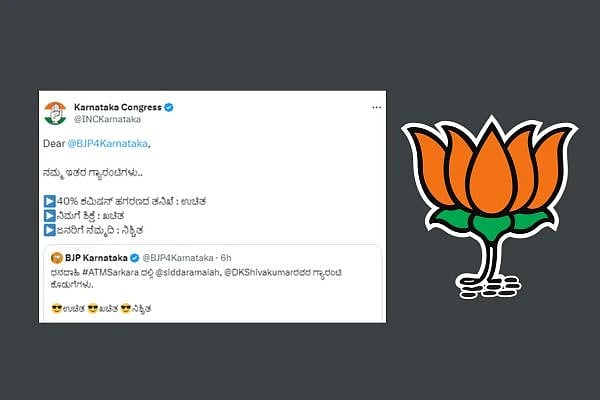
Task: Click the 6h timestamp on quoted tweet
Action: coord(226,258)
